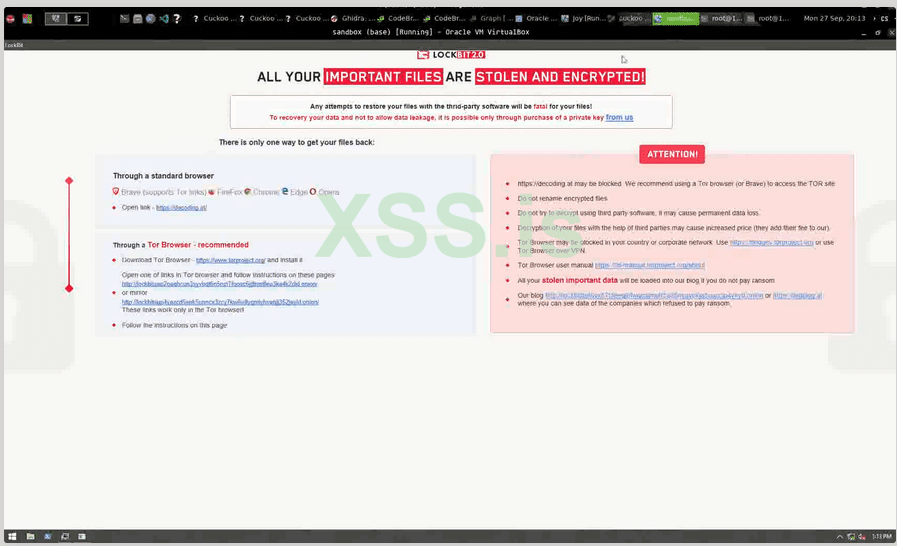The width and height of the screenshot is (897, 546).
Task: Launch VS Code from the top panel
Action: click(164, 18)
